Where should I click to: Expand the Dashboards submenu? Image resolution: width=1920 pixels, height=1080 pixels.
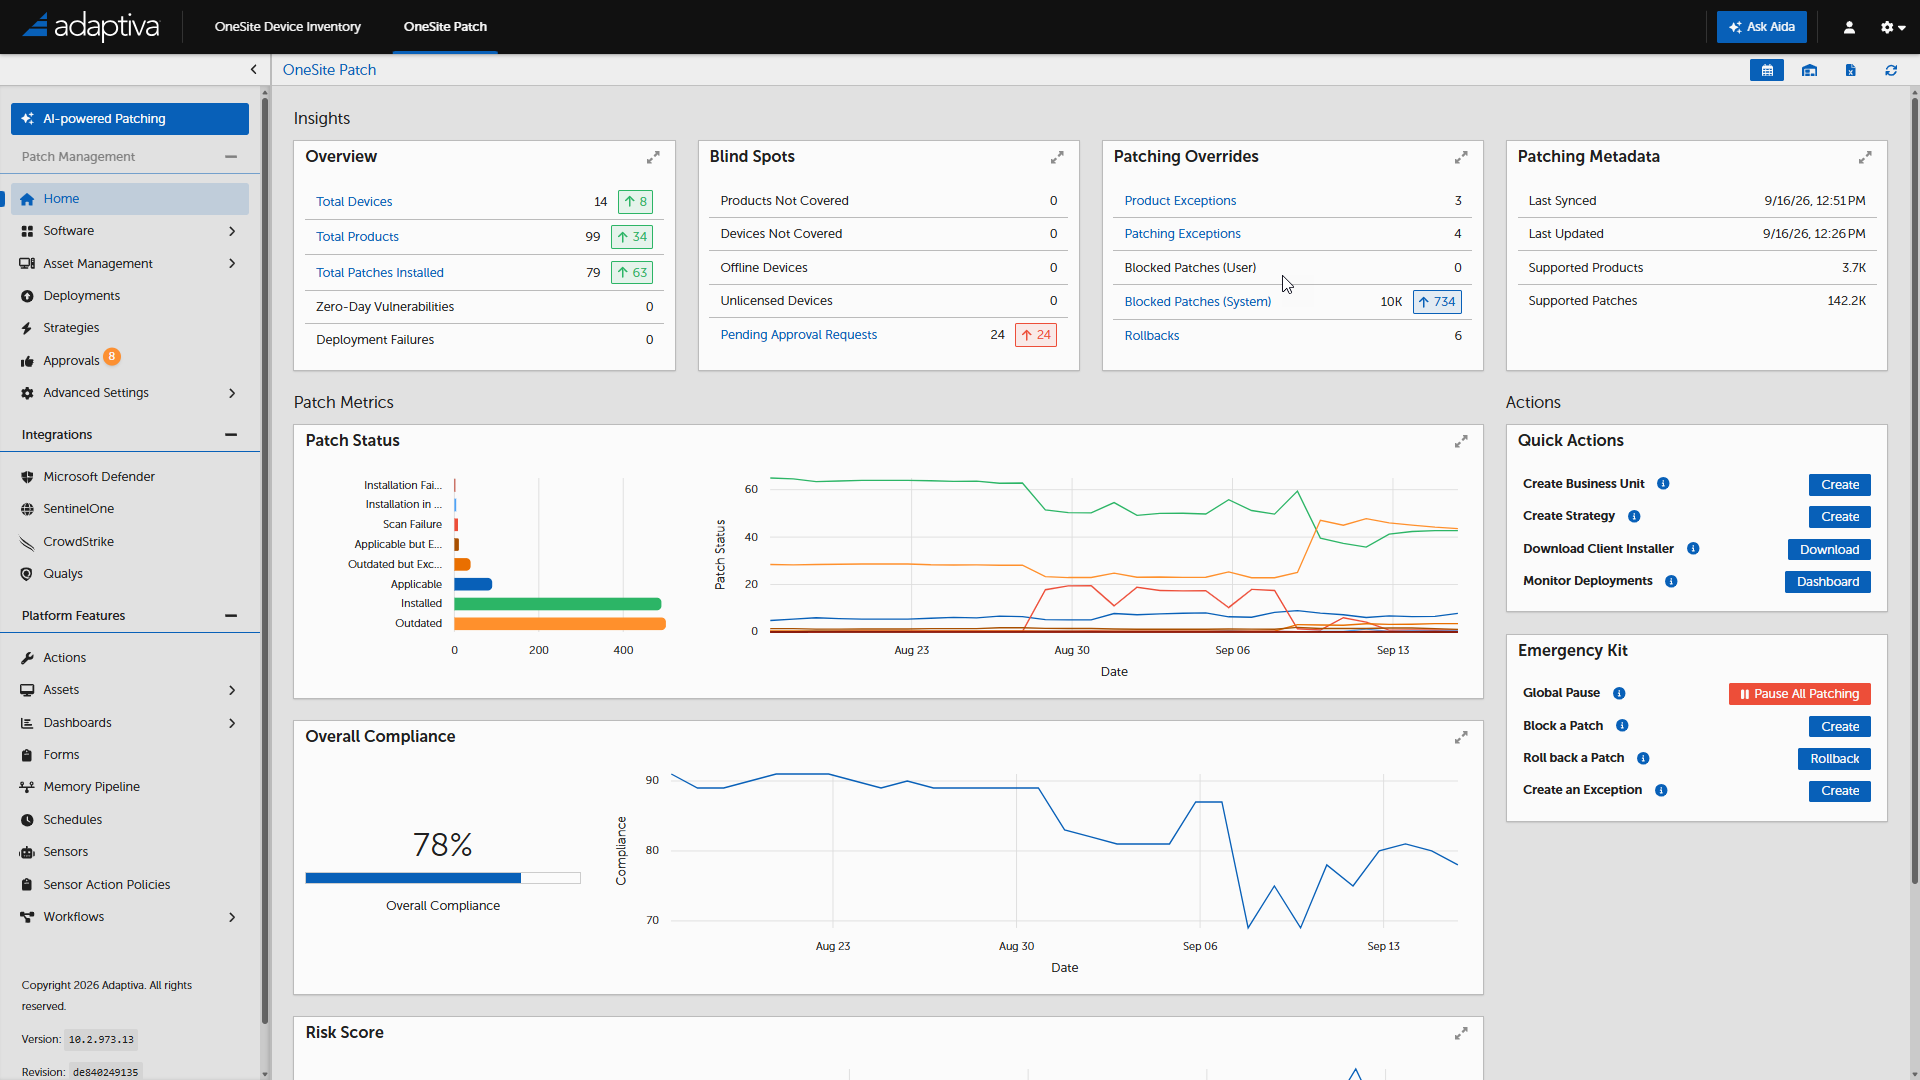pos(232,723)
